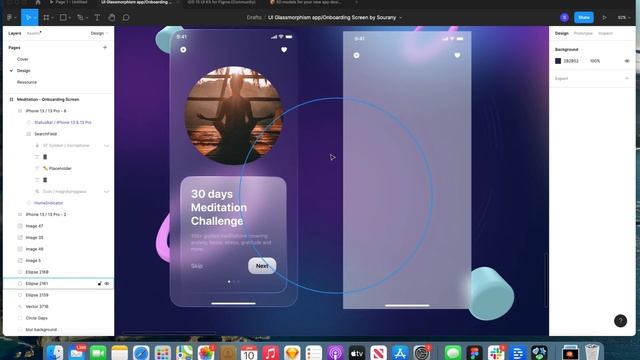This screenshot has height=360, width=640.
Task: Open Sketch in the Dock
Action: tap(292, 353)
